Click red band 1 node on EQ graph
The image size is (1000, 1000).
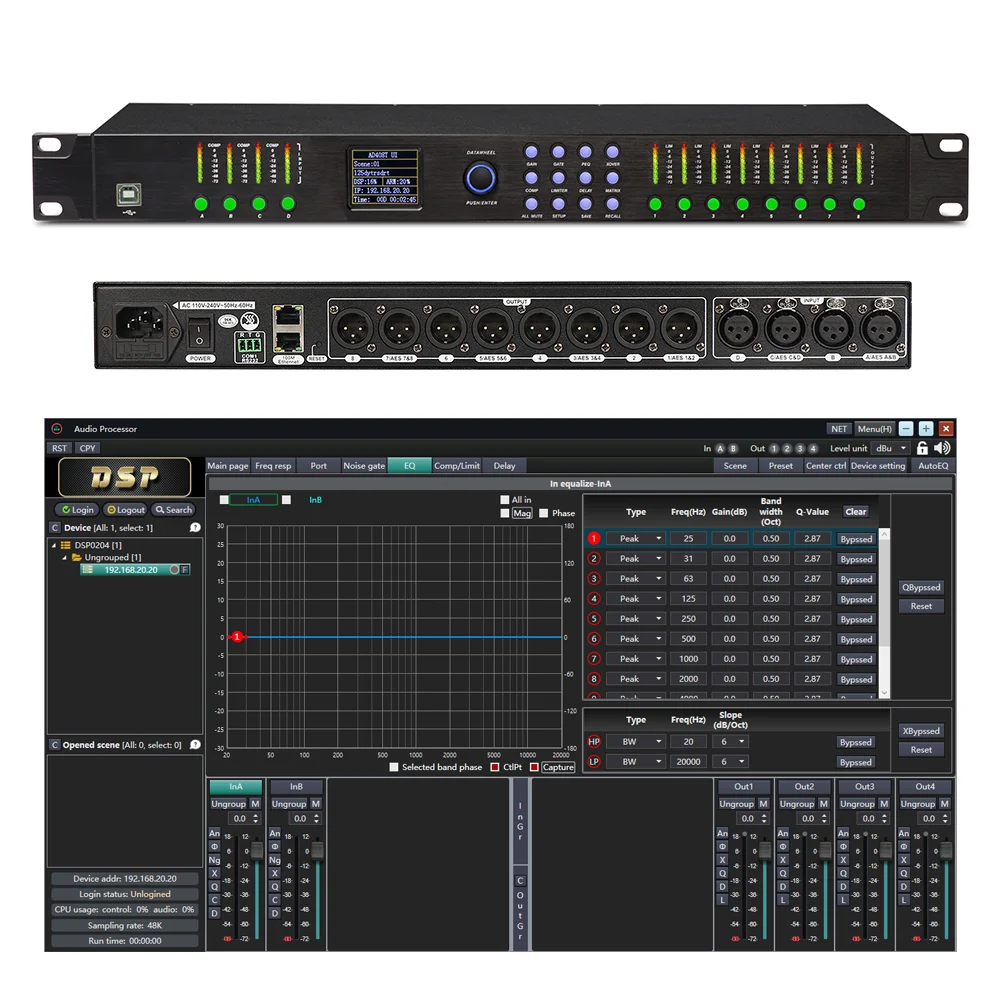tap(237, 636)
